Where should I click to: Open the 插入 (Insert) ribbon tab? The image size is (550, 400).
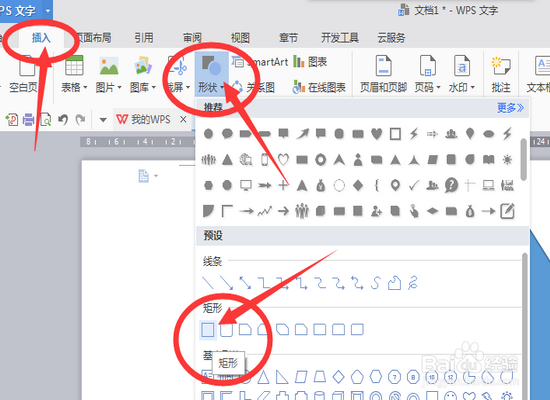tap(41, 38)
